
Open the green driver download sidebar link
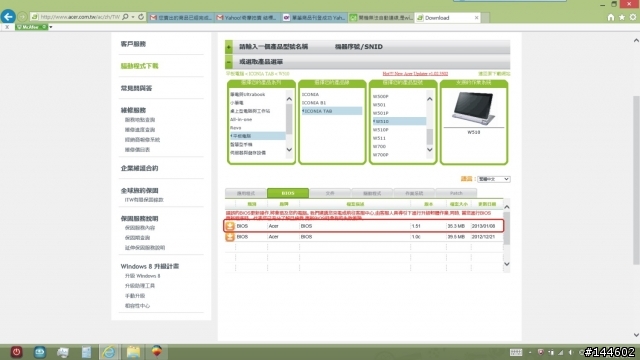coord(139,66)
